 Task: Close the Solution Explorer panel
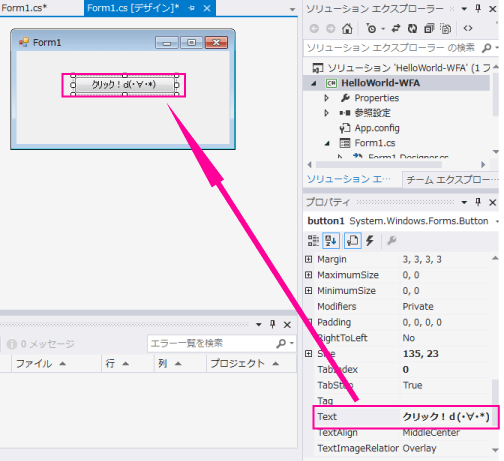pyautogui.click(x=492, y=9)
